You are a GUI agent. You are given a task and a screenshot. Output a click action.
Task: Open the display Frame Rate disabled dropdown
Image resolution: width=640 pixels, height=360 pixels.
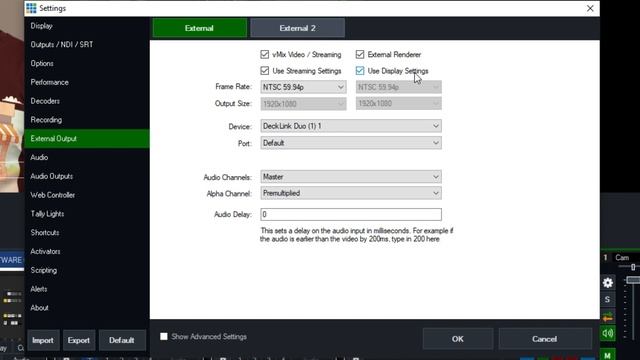click(x=398, y=87)
